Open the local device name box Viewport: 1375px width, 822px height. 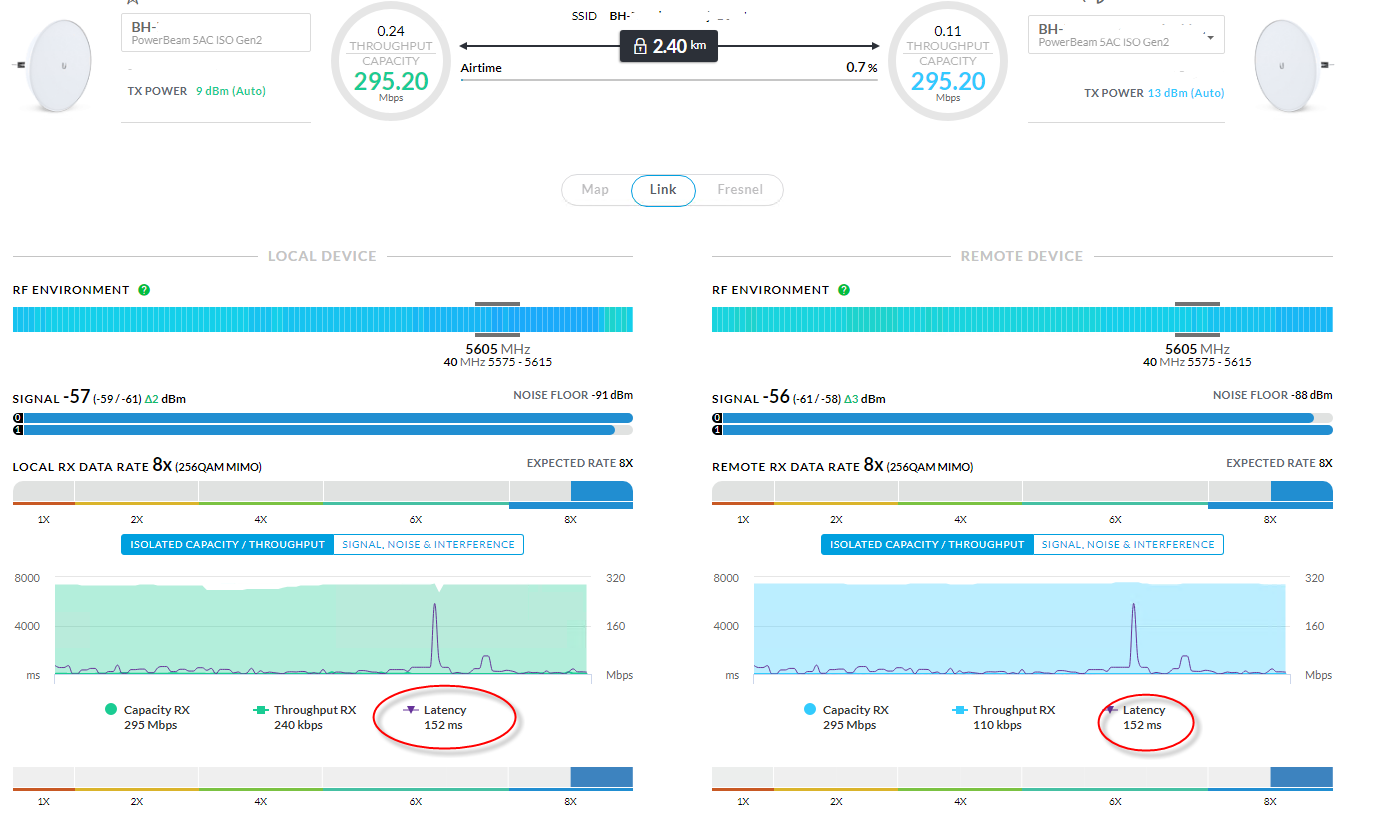coord(216,32)
